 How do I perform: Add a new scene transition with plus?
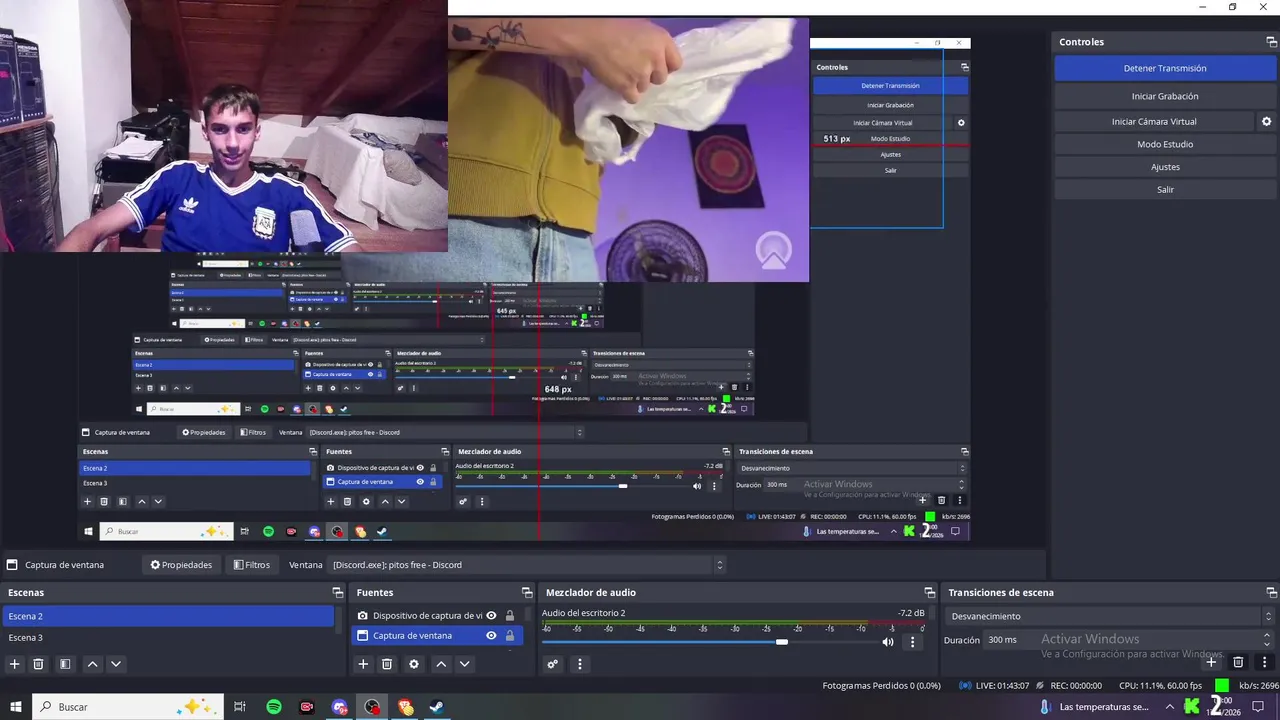point(1211,662)
